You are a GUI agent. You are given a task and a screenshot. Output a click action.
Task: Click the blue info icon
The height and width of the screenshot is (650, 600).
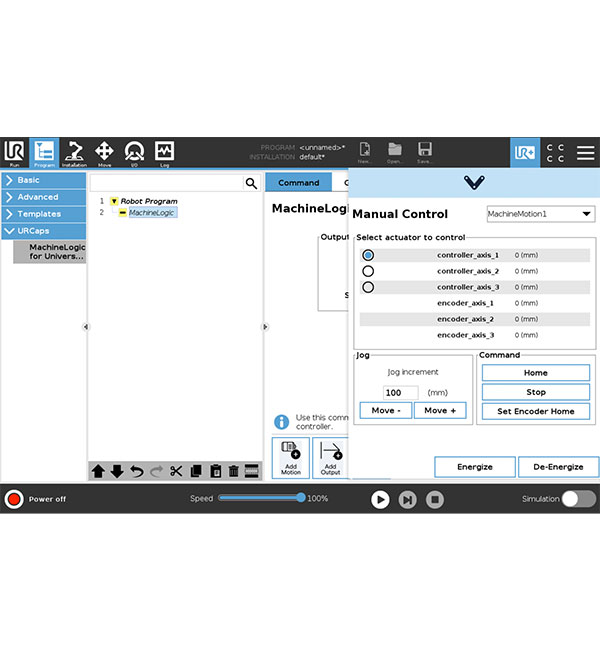[282, 422]
